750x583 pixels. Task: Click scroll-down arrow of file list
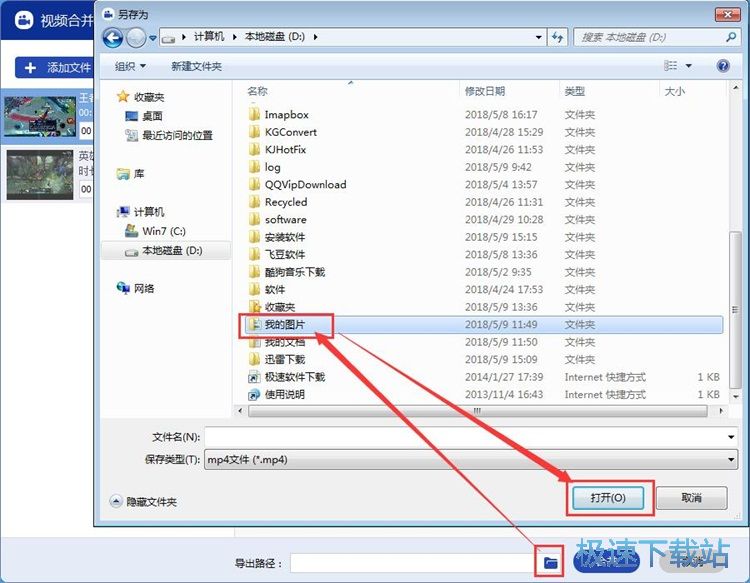pos(735,396)
